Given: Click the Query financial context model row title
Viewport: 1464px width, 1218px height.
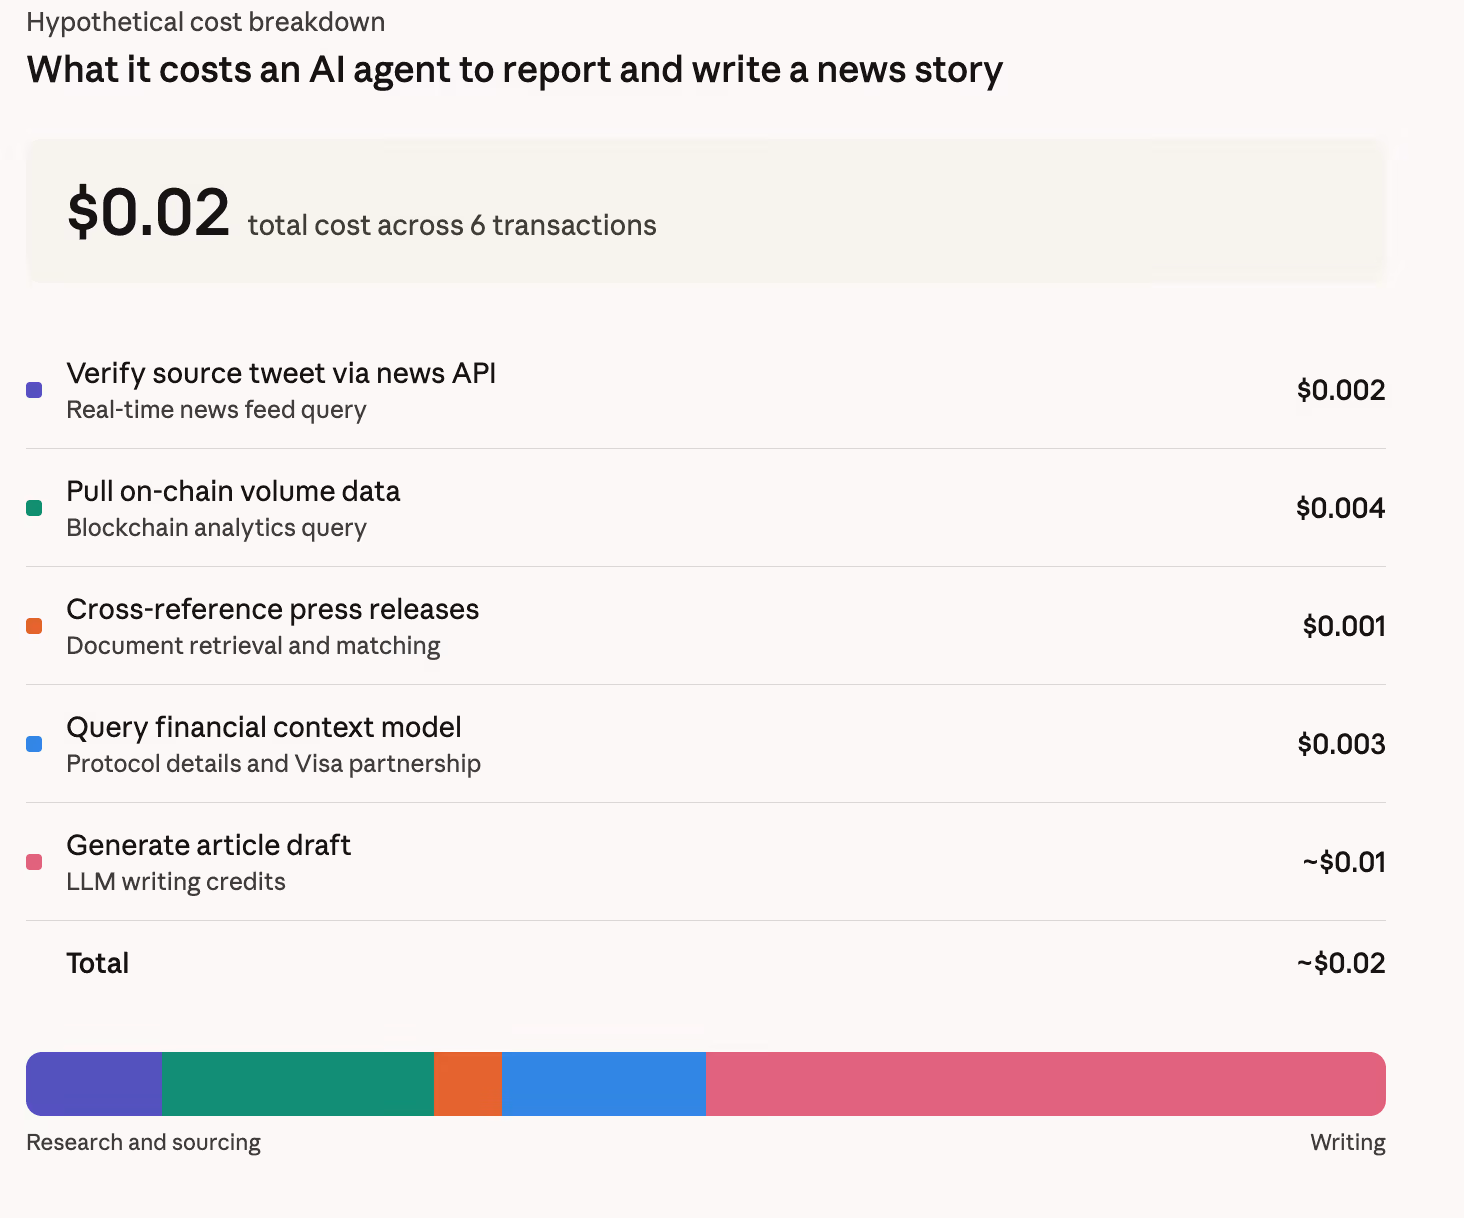Looking at the screenshot, I should coord(264,727).
